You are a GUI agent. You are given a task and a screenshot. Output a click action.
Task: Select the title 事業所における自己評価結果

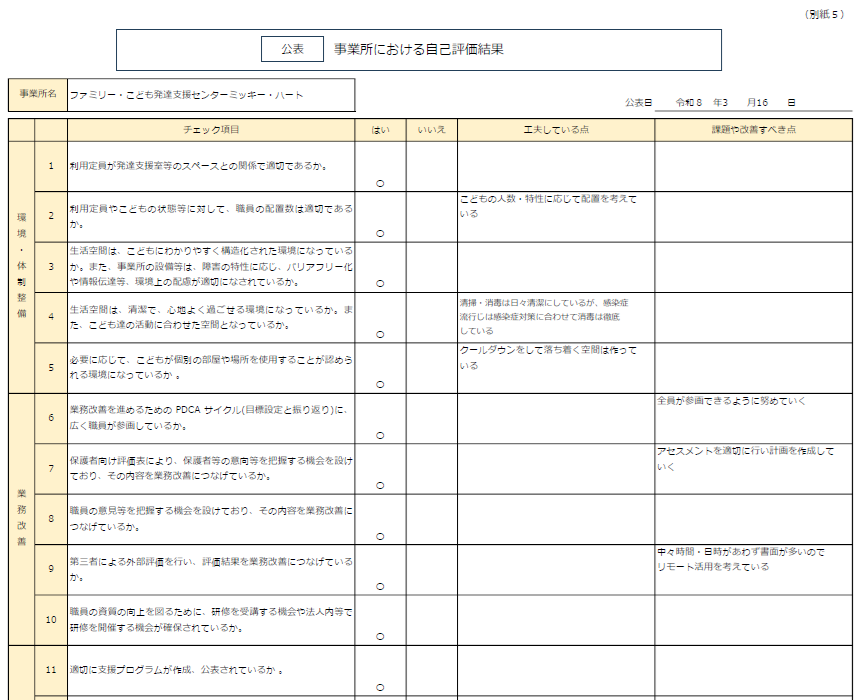418,49
